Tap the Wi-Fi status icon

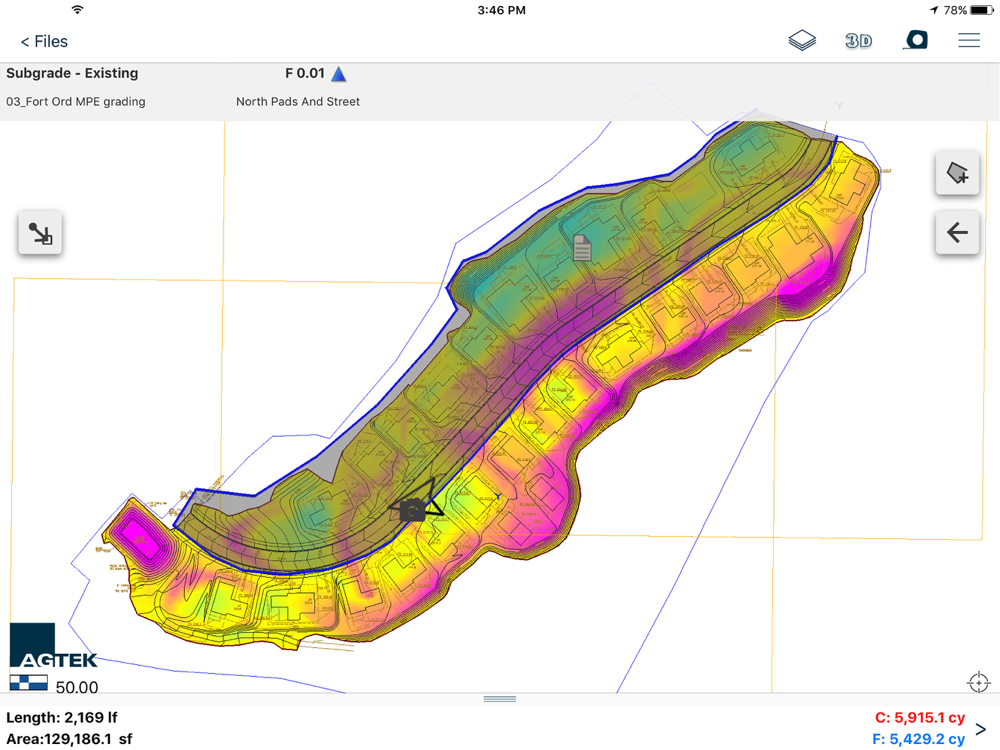[x=77, y=10]
